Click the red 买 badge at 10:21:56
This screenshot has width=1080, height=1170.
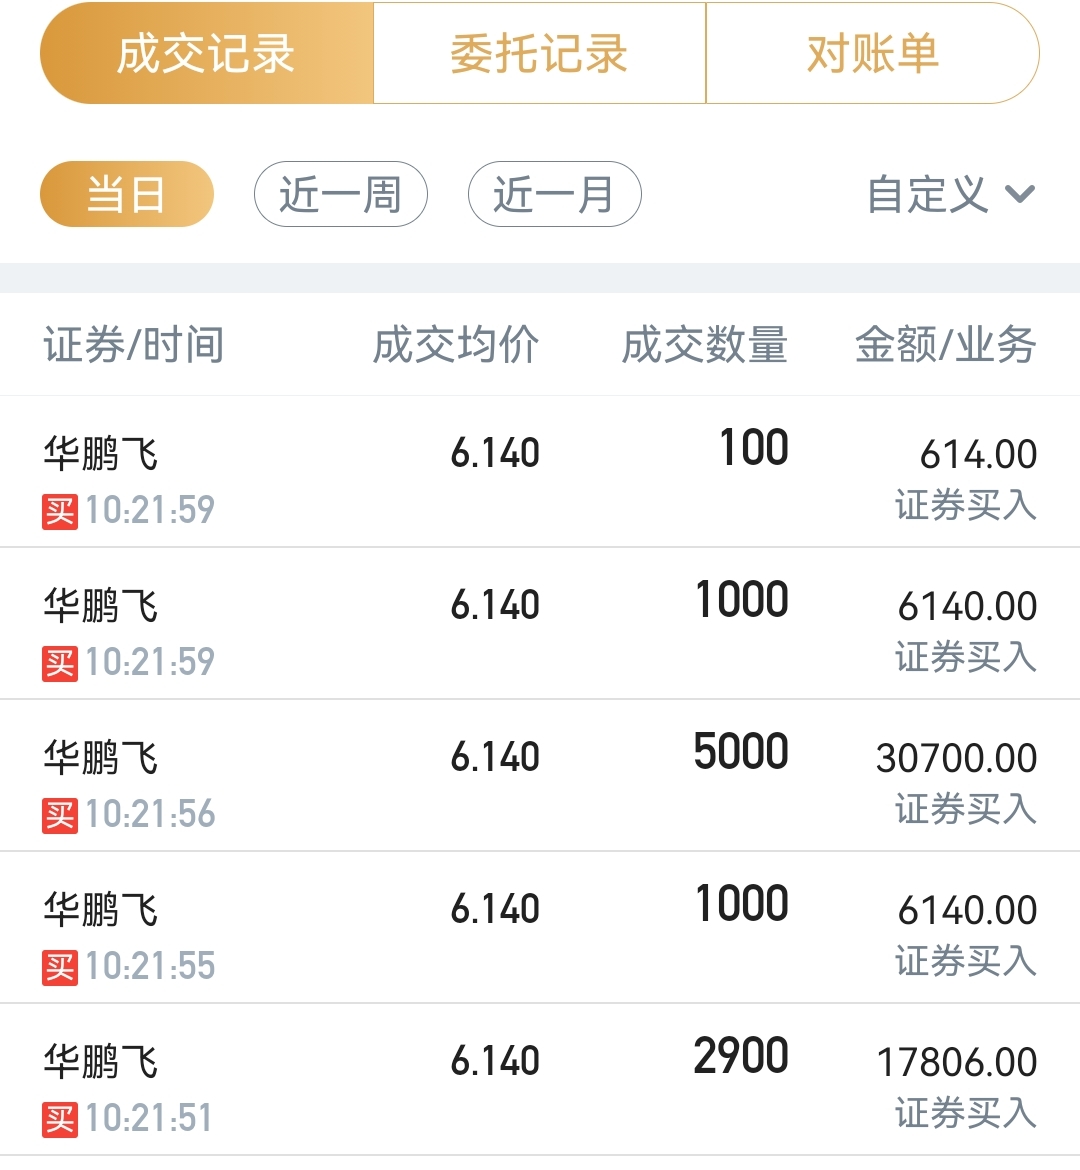point(60,816)
